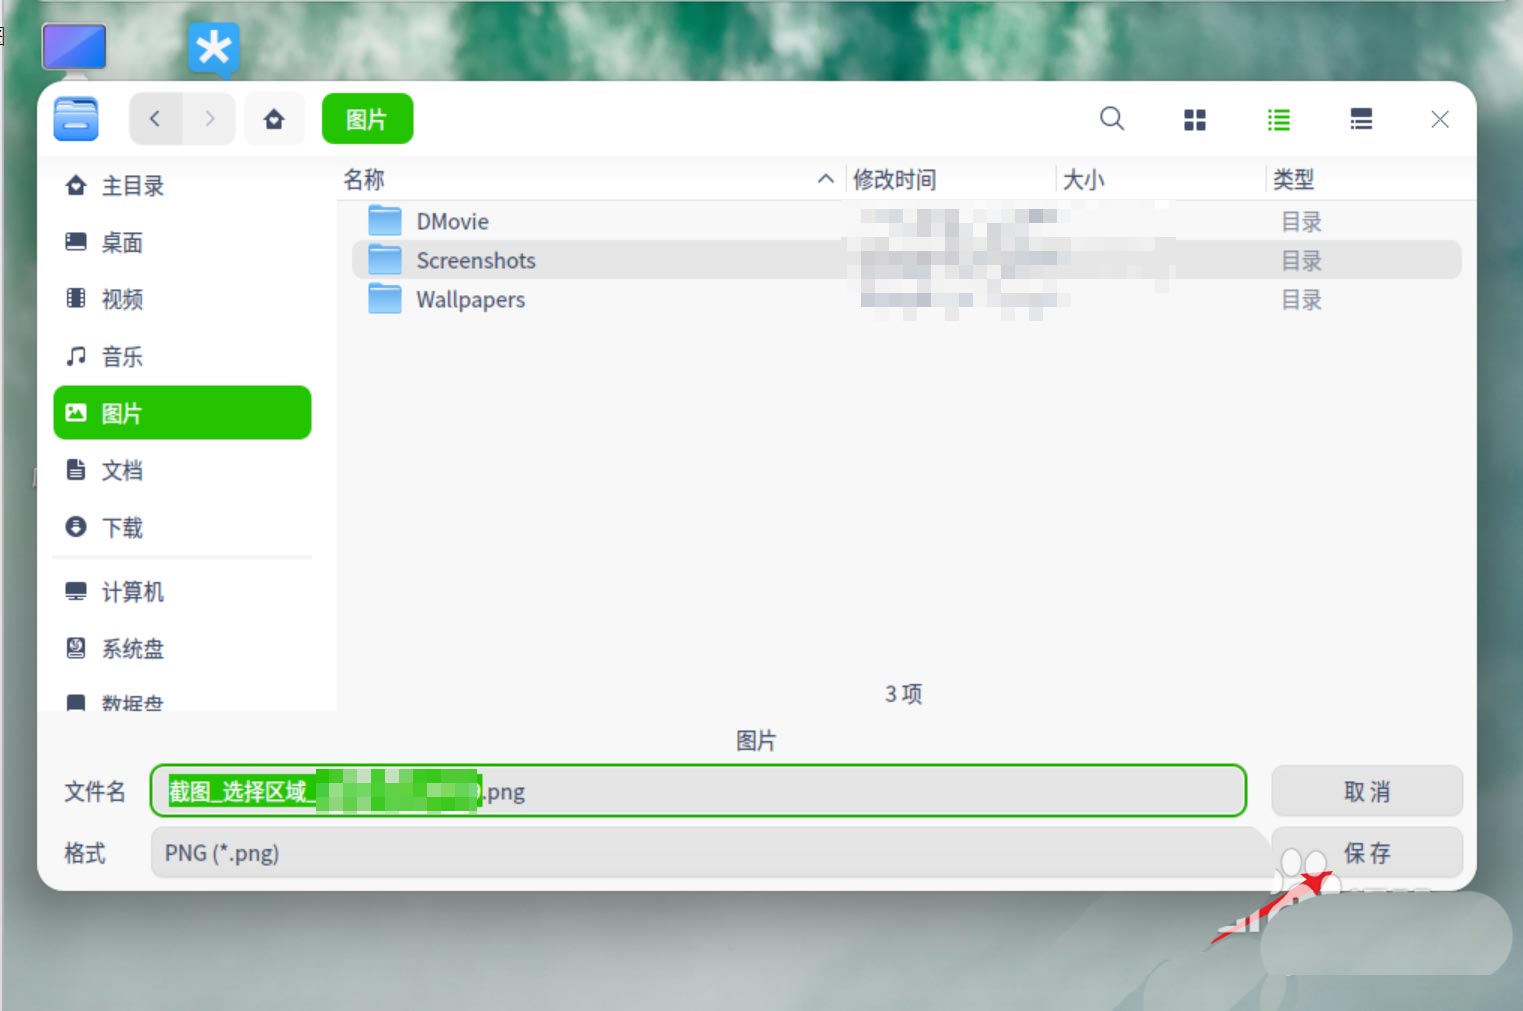Screen dimensions: 1523x1011
Task: Click the 目录 type cell in the Screenshots row
Action: pos(1301,260)
